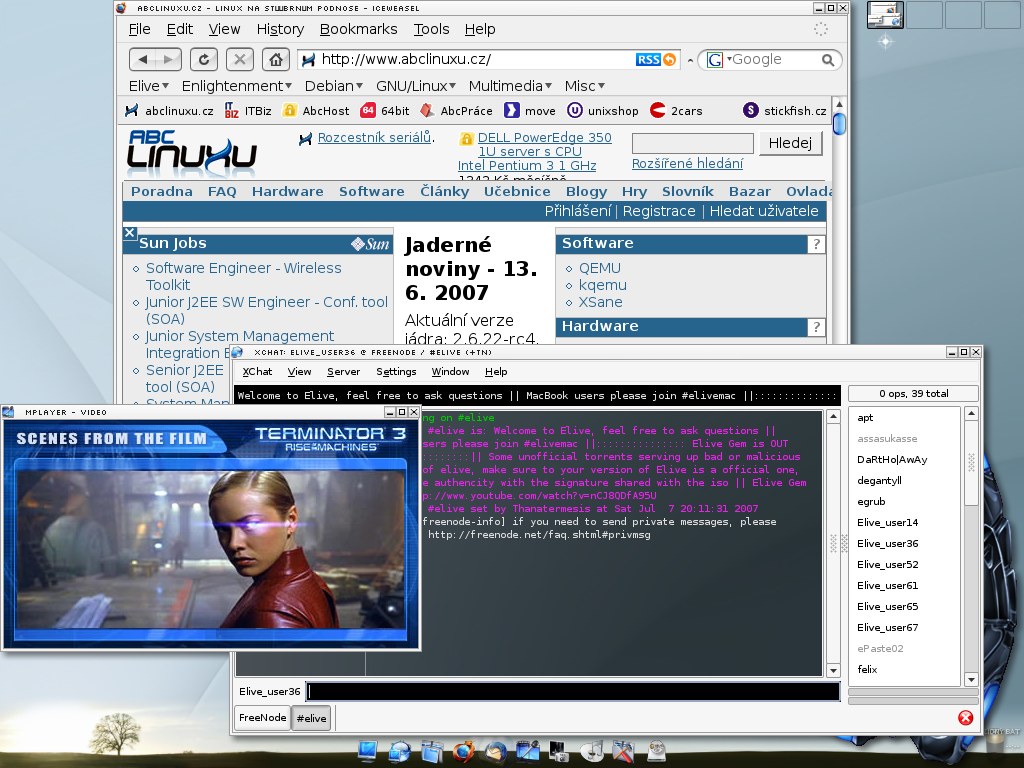Launch Iceweasel from the dock
Screen dimensions: 1024x768
click(x=464, y=751)
